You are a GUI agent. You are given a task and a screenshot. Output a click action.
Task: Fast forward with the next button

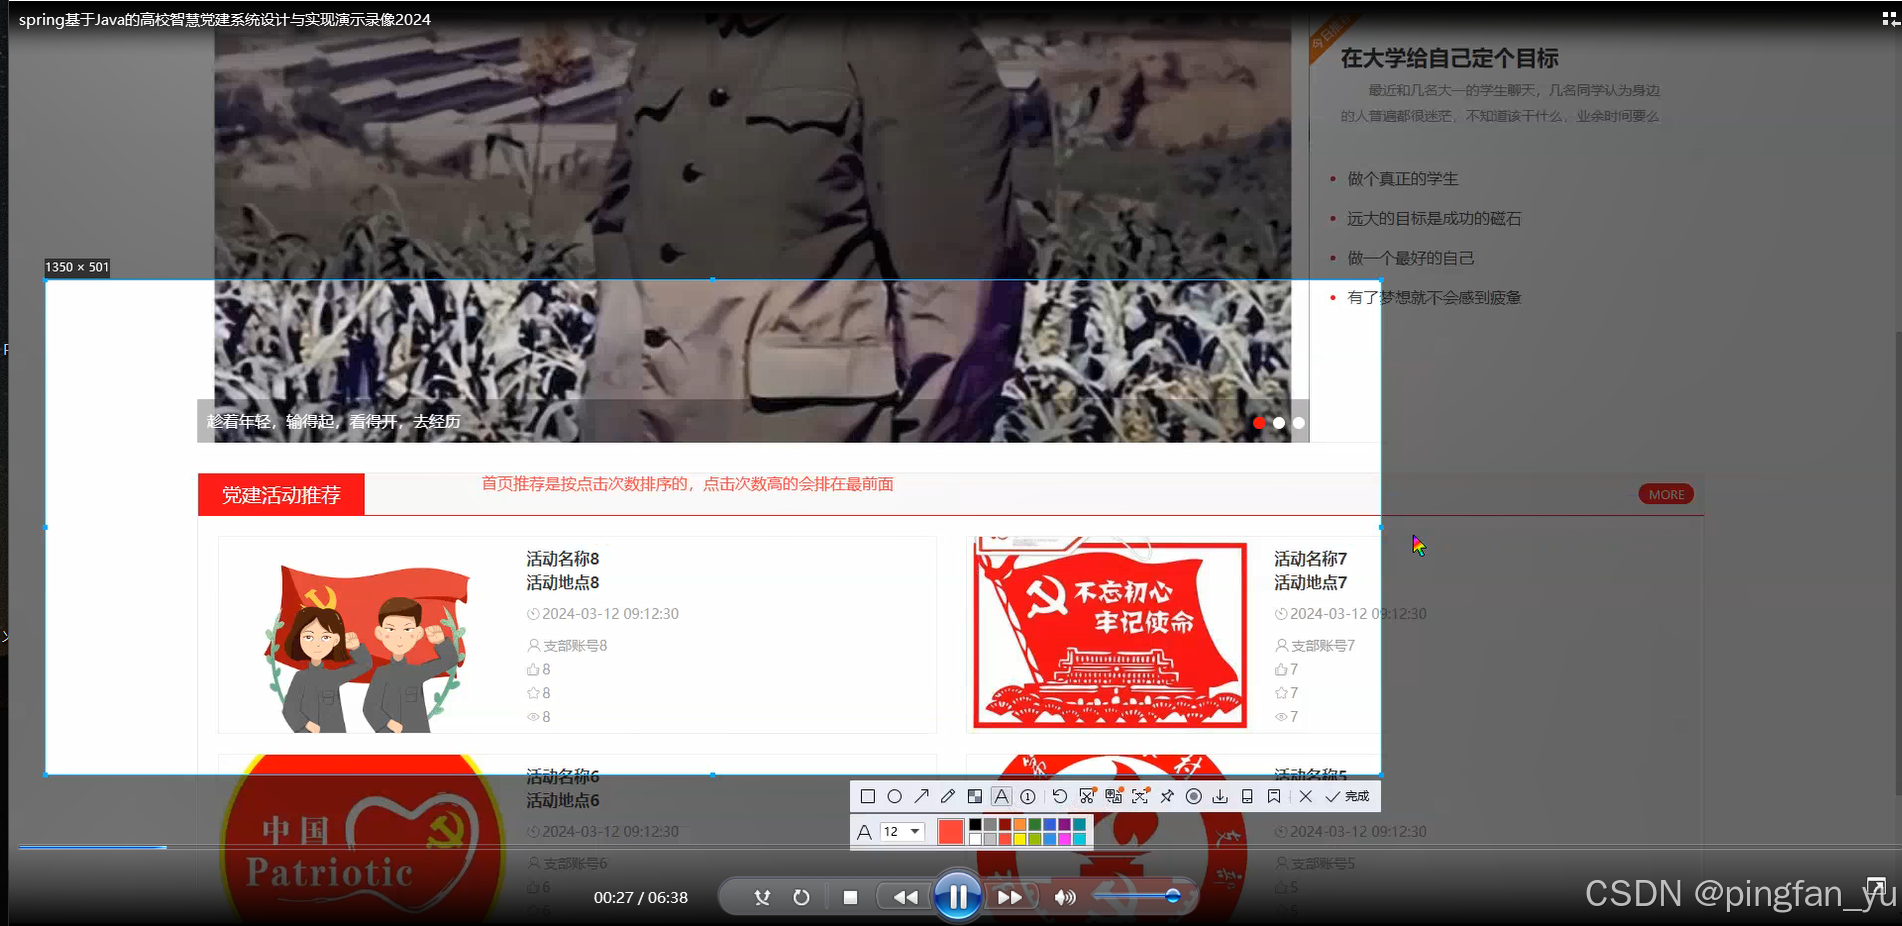[1010, 897]
